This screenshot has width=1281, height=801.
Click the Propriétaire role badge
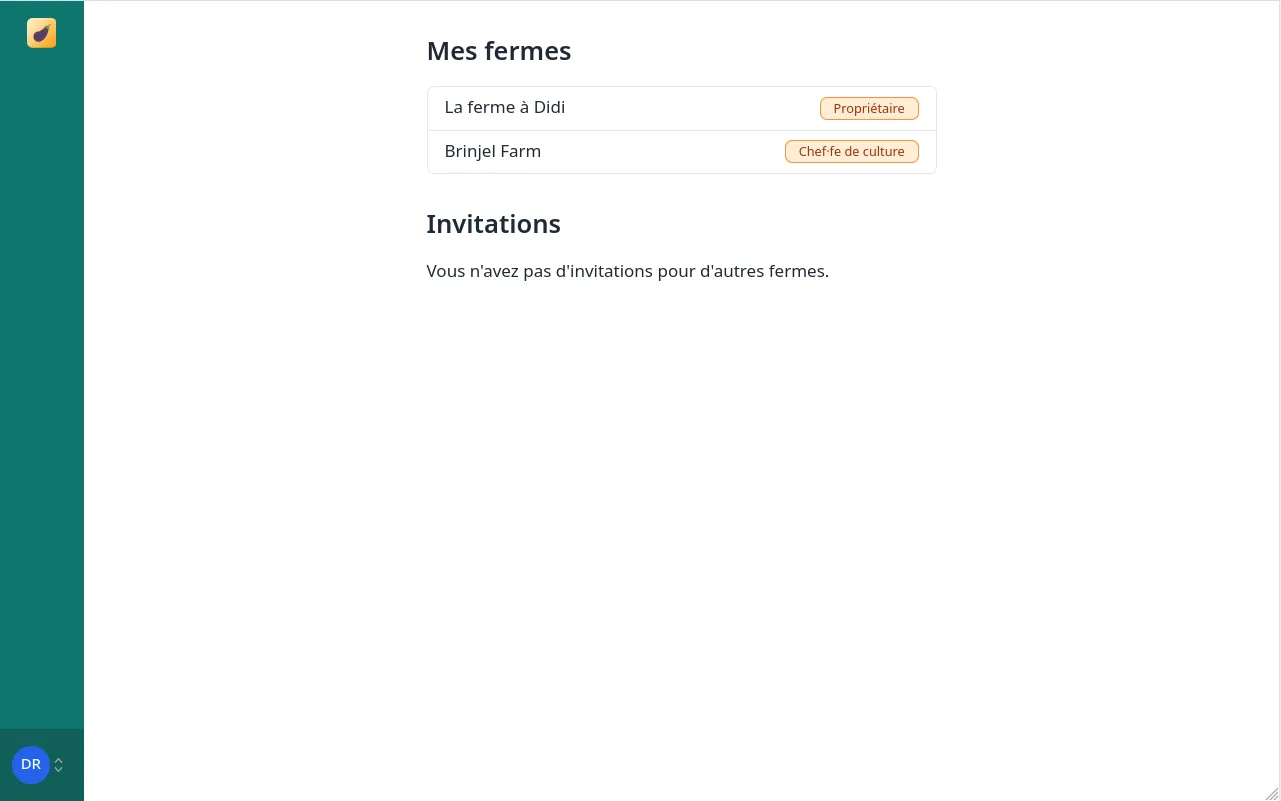pyautogui.click(x=869, y=108)
